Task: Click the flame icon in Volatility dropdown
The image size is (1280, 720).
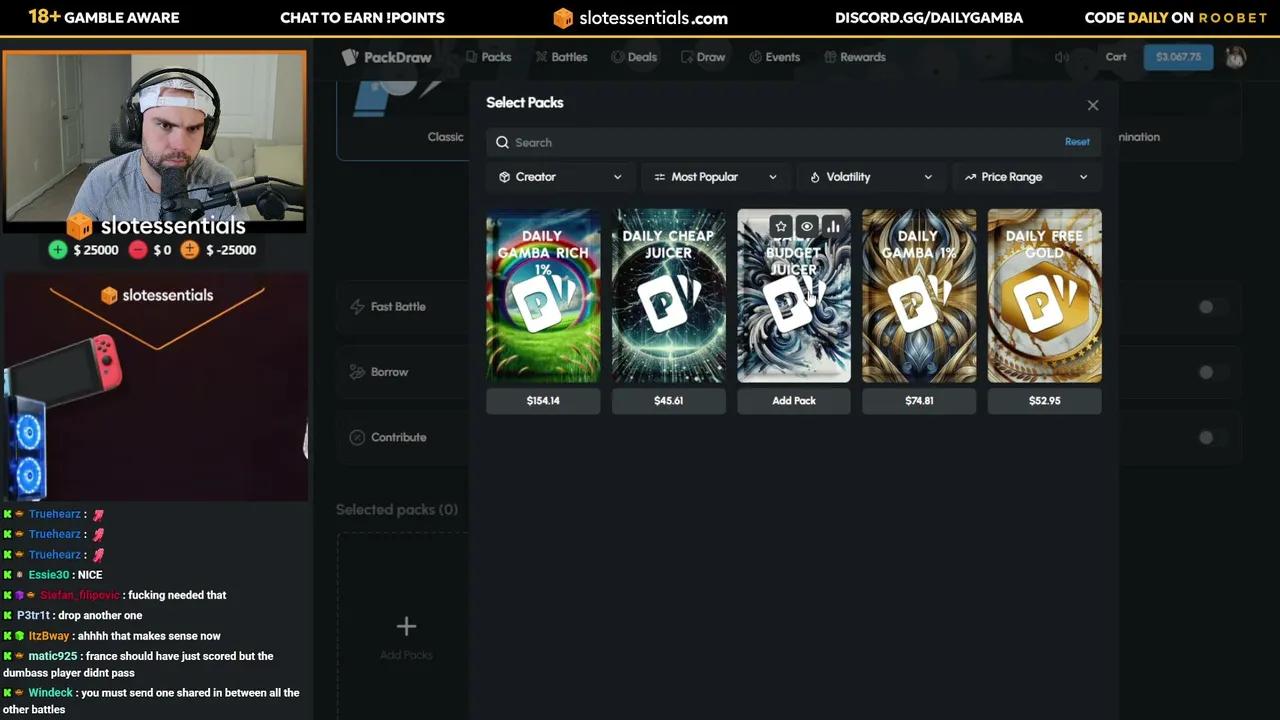Action: (x=815, y=177)
